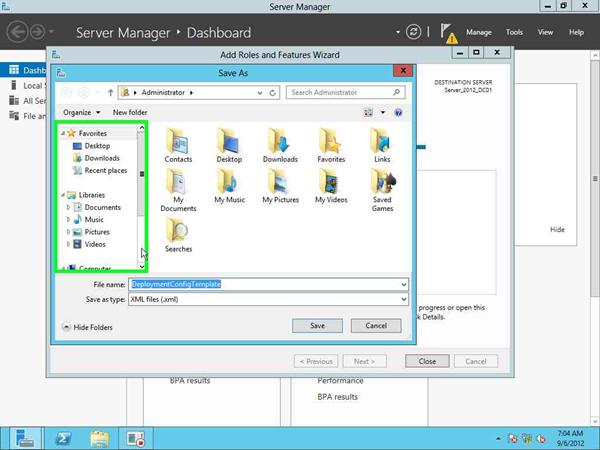This screenshot has height=450, width=600.
Task: Click the change view icon in Save As
Action: point(368,112)
